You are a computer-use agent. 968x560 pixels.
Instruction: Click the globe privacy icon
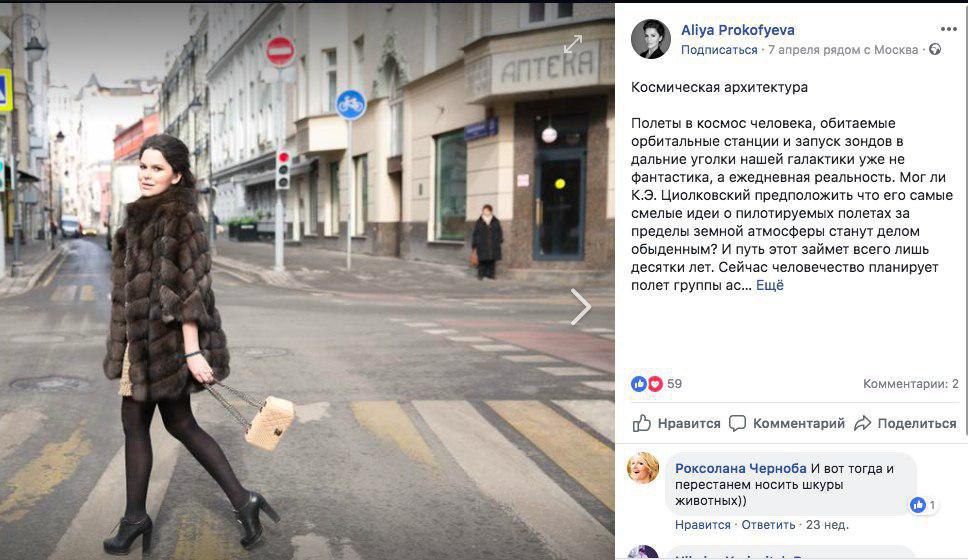coord(935,49)
